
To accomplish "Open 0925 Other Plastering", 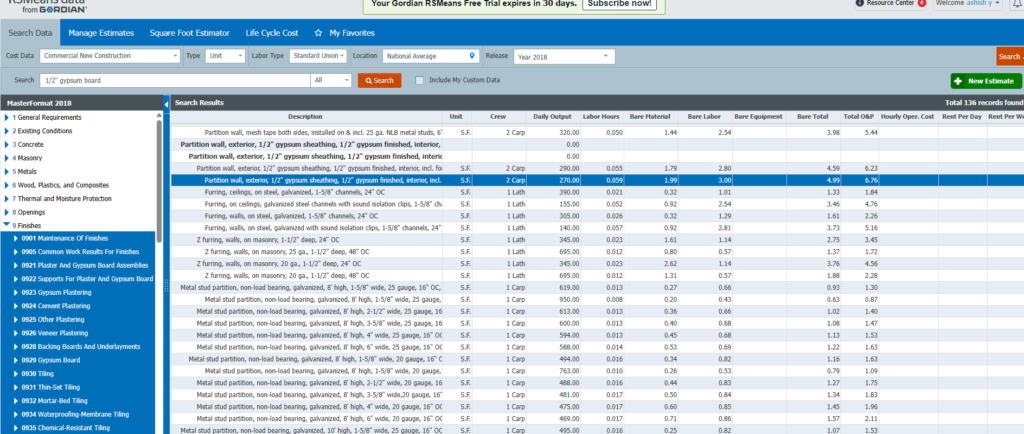I will click(x=53, y=320).
